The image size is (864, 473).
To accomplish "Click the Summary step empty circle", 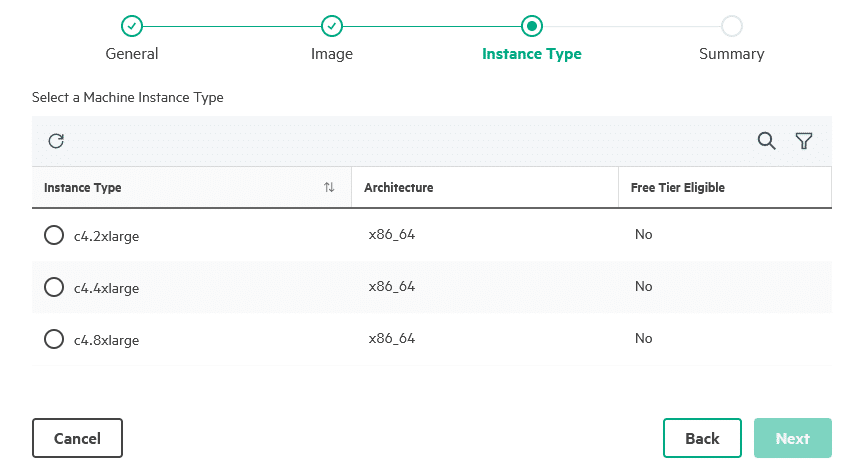I will tap(732, 26).
